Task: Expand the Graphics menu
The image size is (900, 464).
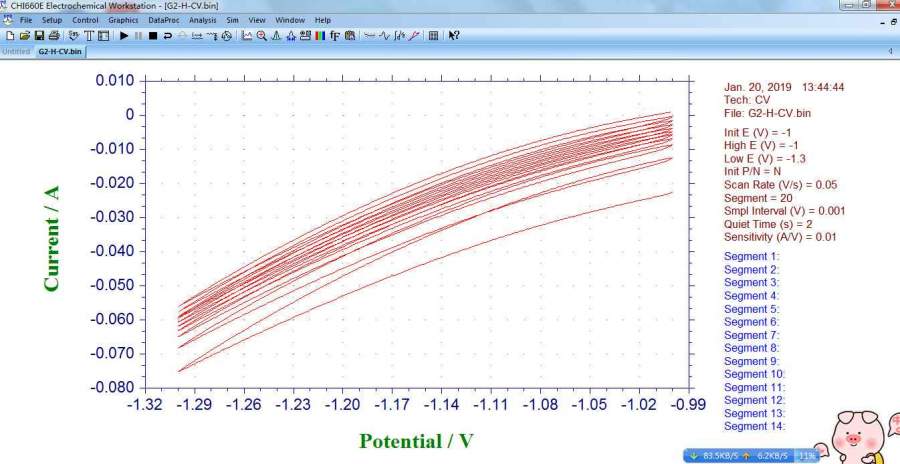Action: click(x=123, y=20)
